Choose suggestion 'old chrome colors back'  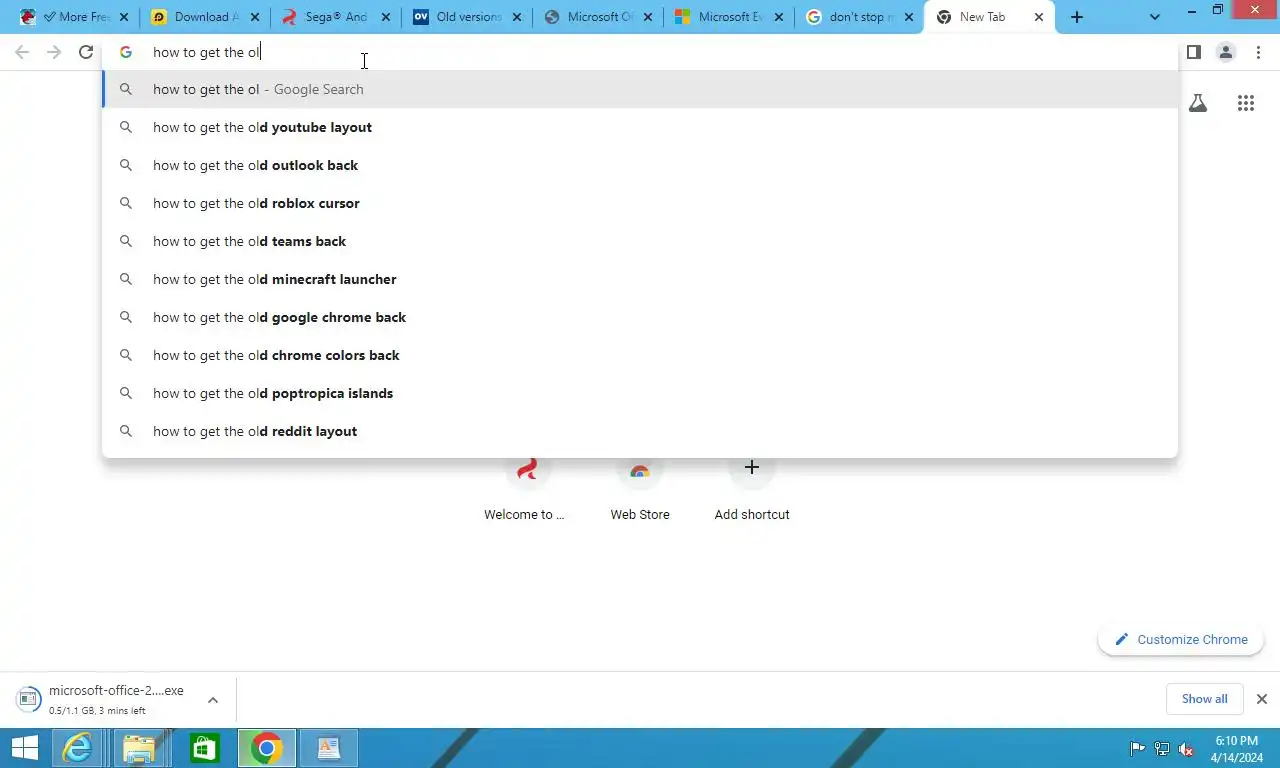(x=640, y=355)
